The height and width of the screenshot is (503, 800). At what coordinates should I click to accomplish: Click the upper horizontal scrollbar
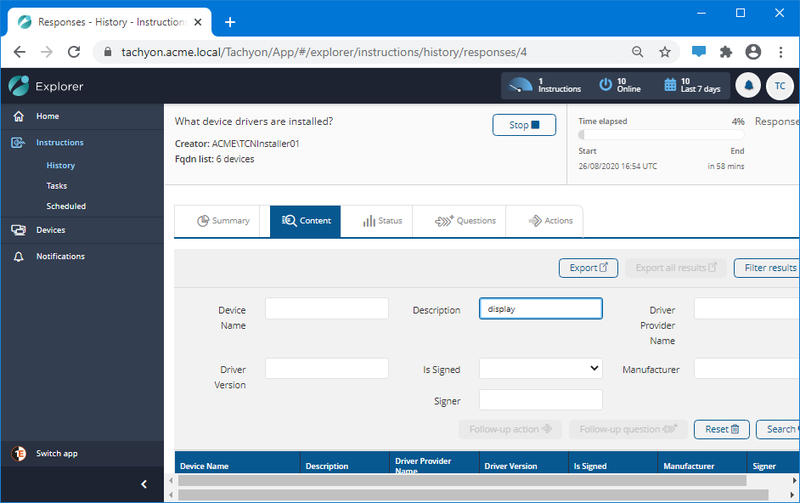coord(462,481)
